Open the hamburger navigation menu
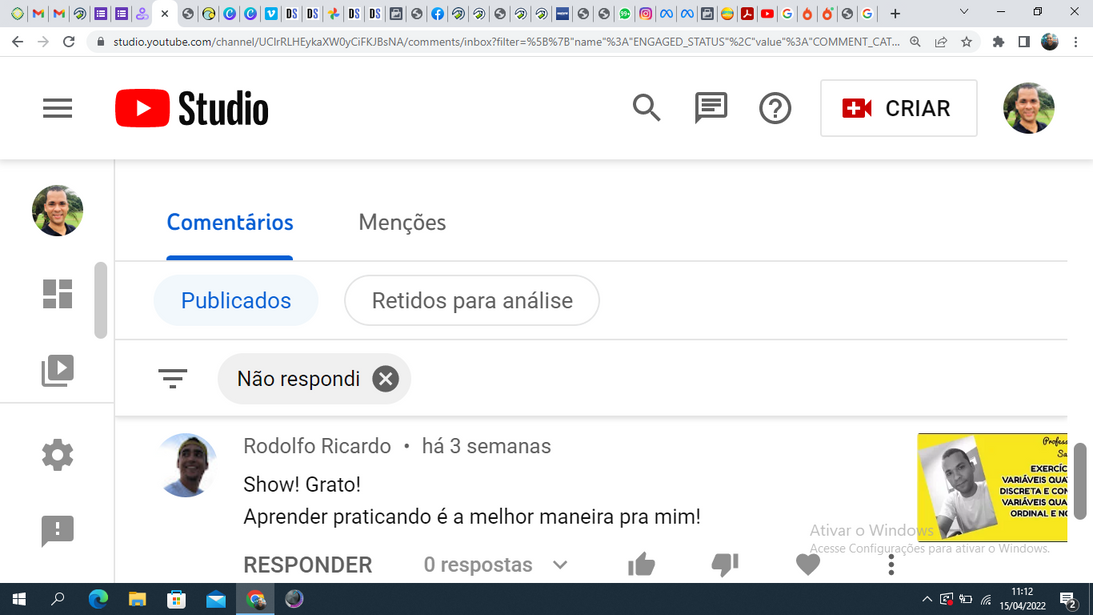 [58, 108]
